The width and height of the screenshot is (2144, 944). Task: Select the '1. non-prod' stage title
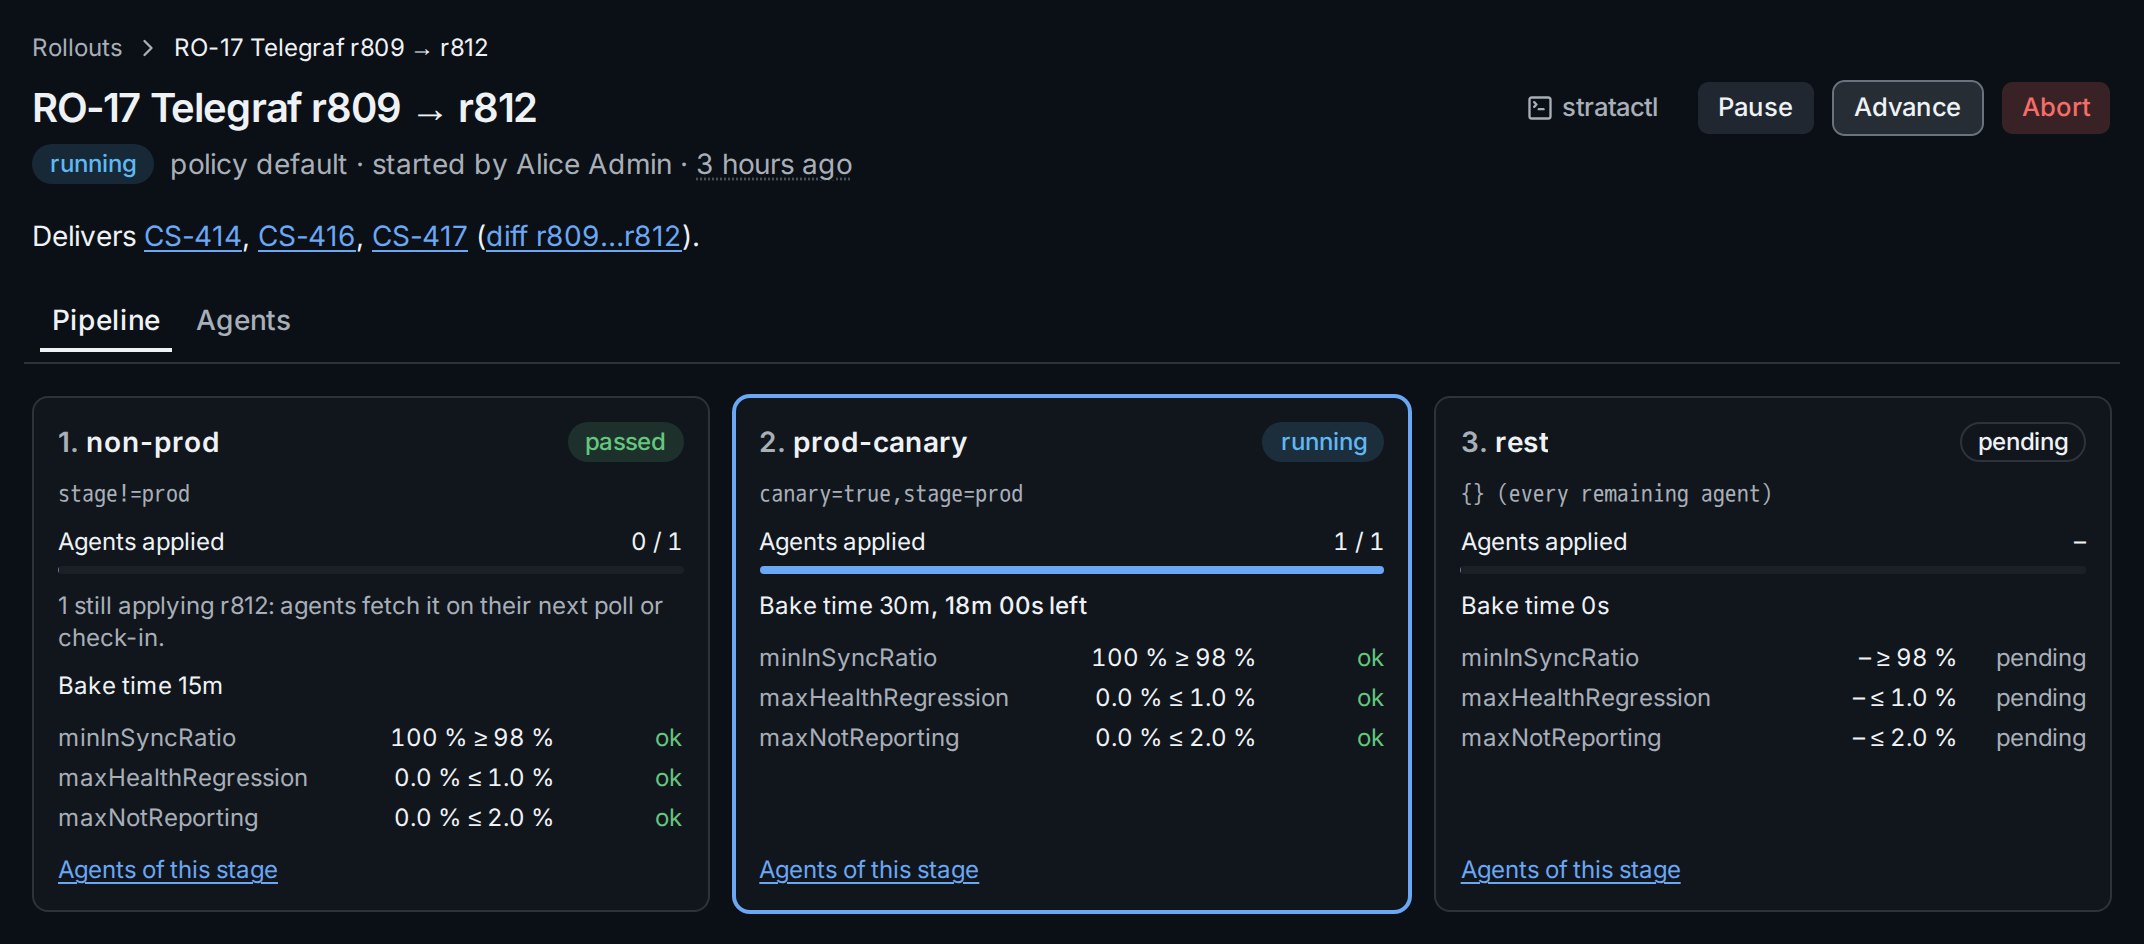coord(139,442)
